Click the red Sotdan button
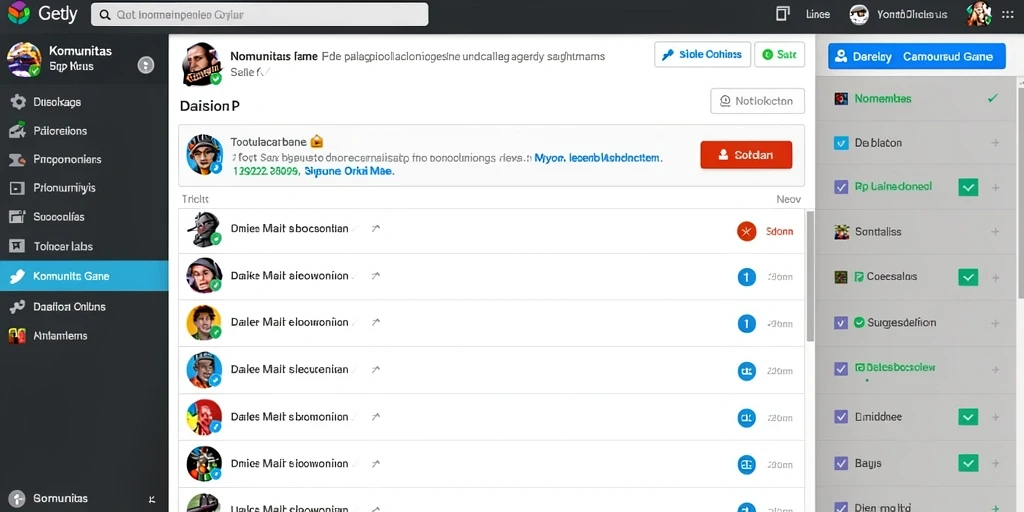 coord(746,155)
